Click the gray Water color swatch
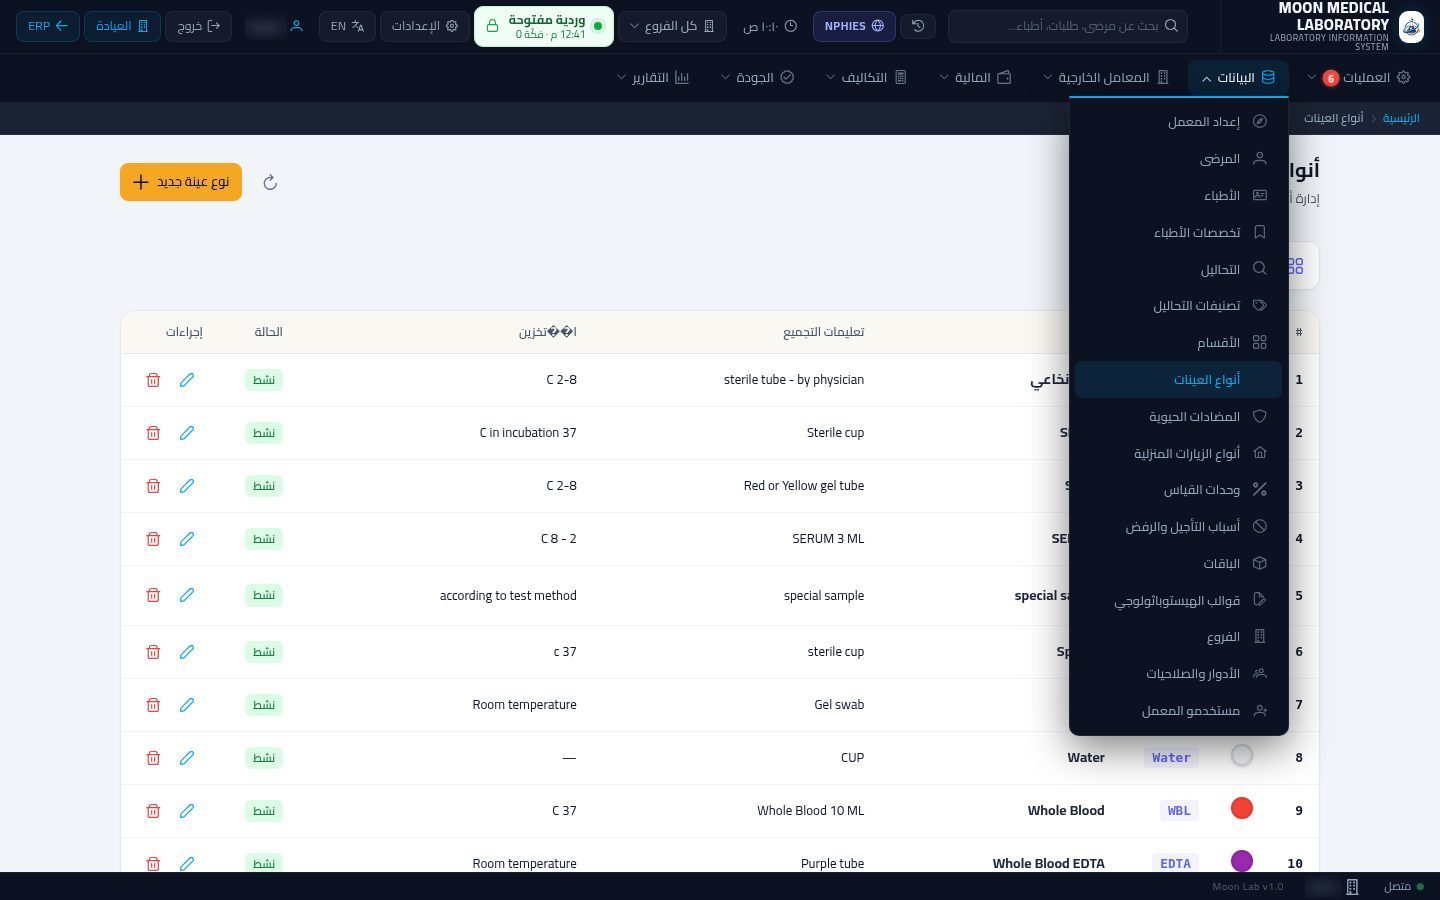 1242,755
